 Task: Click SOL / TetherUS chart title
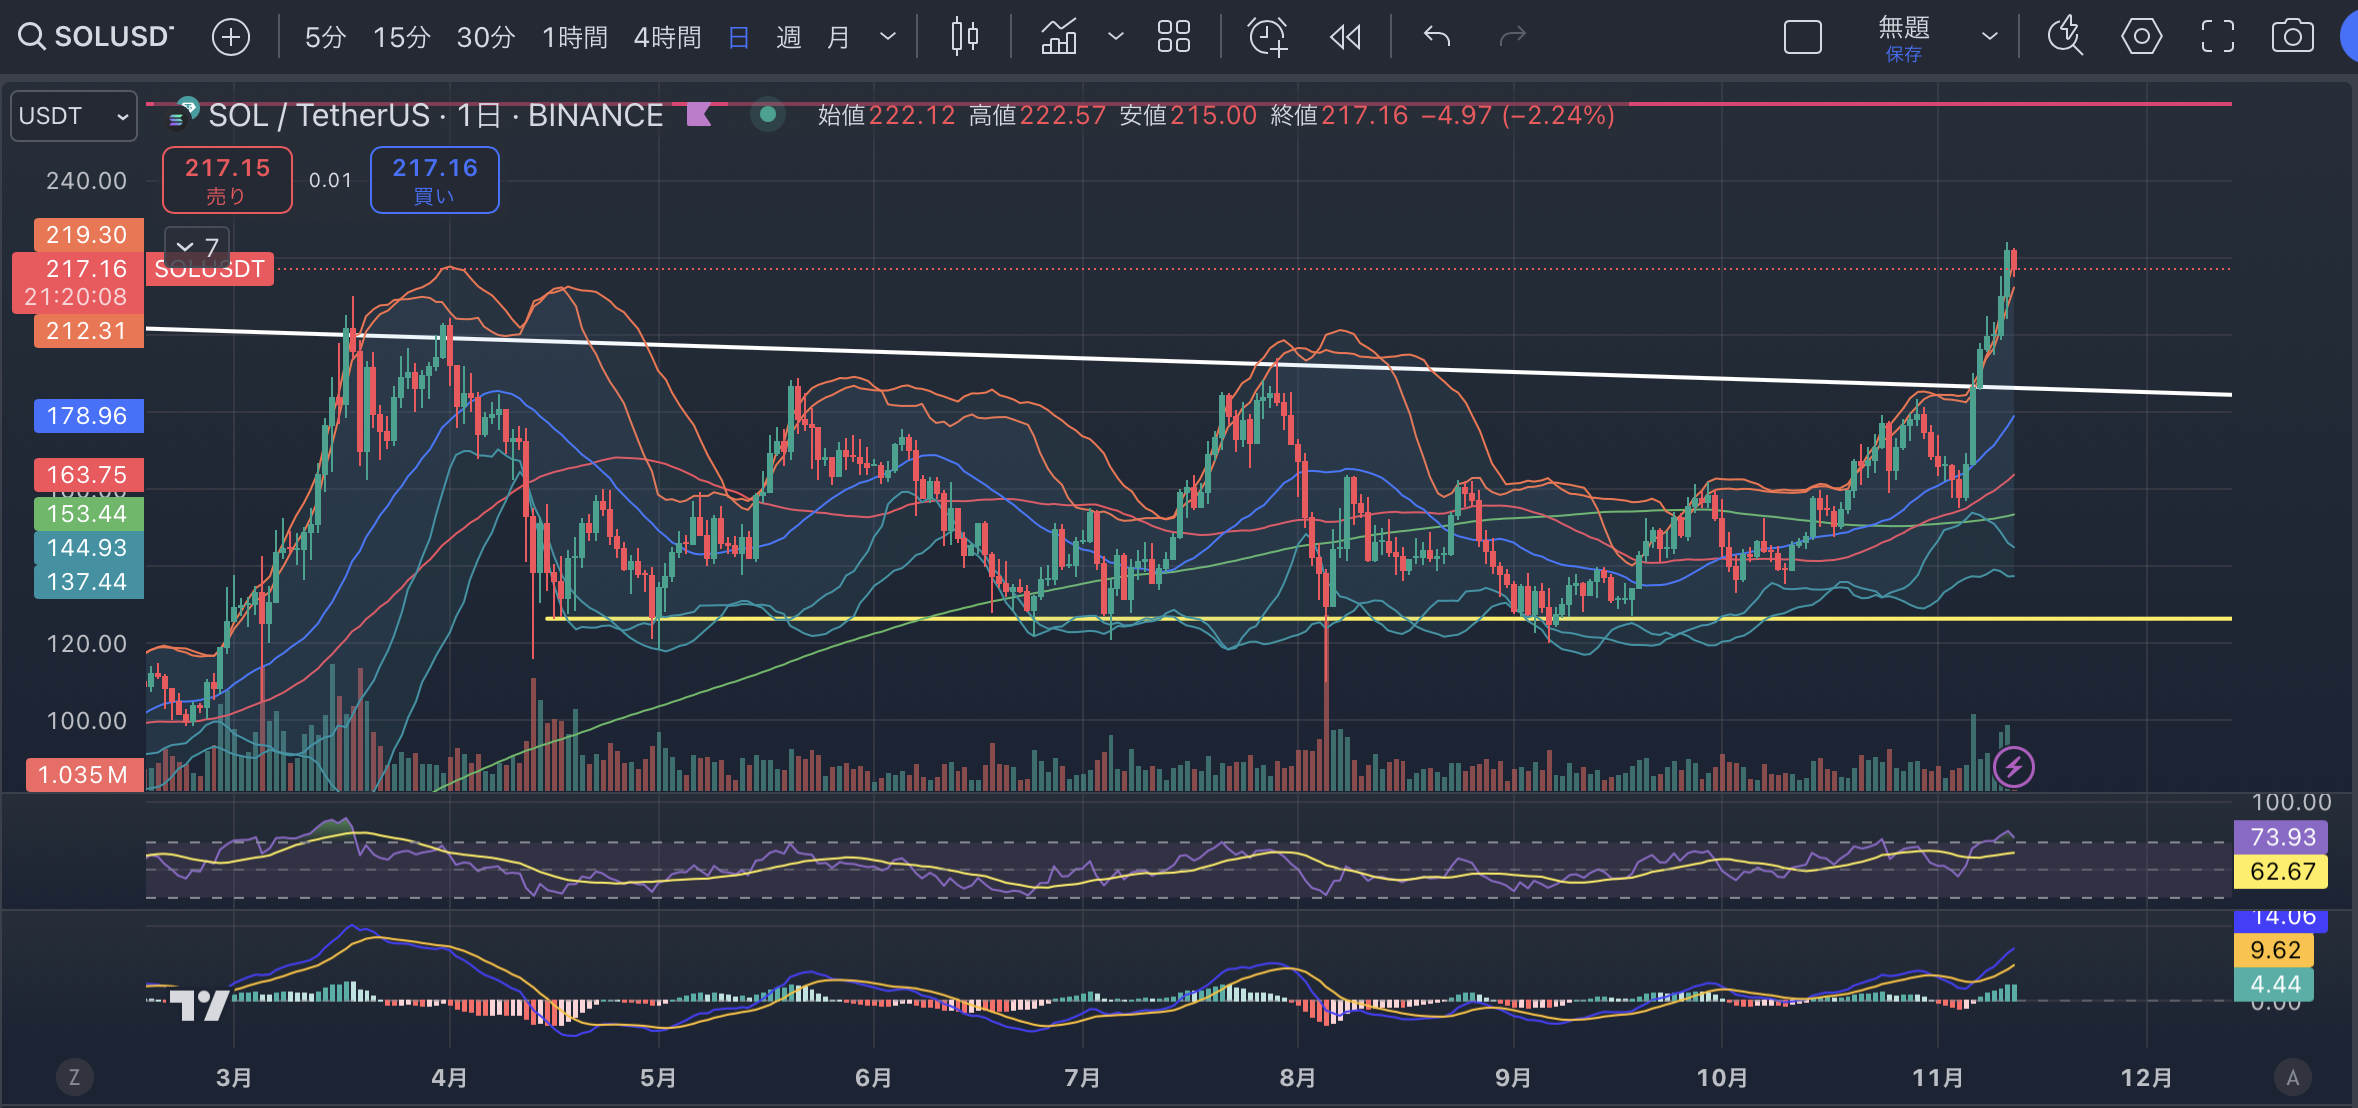tap(435, 115)
